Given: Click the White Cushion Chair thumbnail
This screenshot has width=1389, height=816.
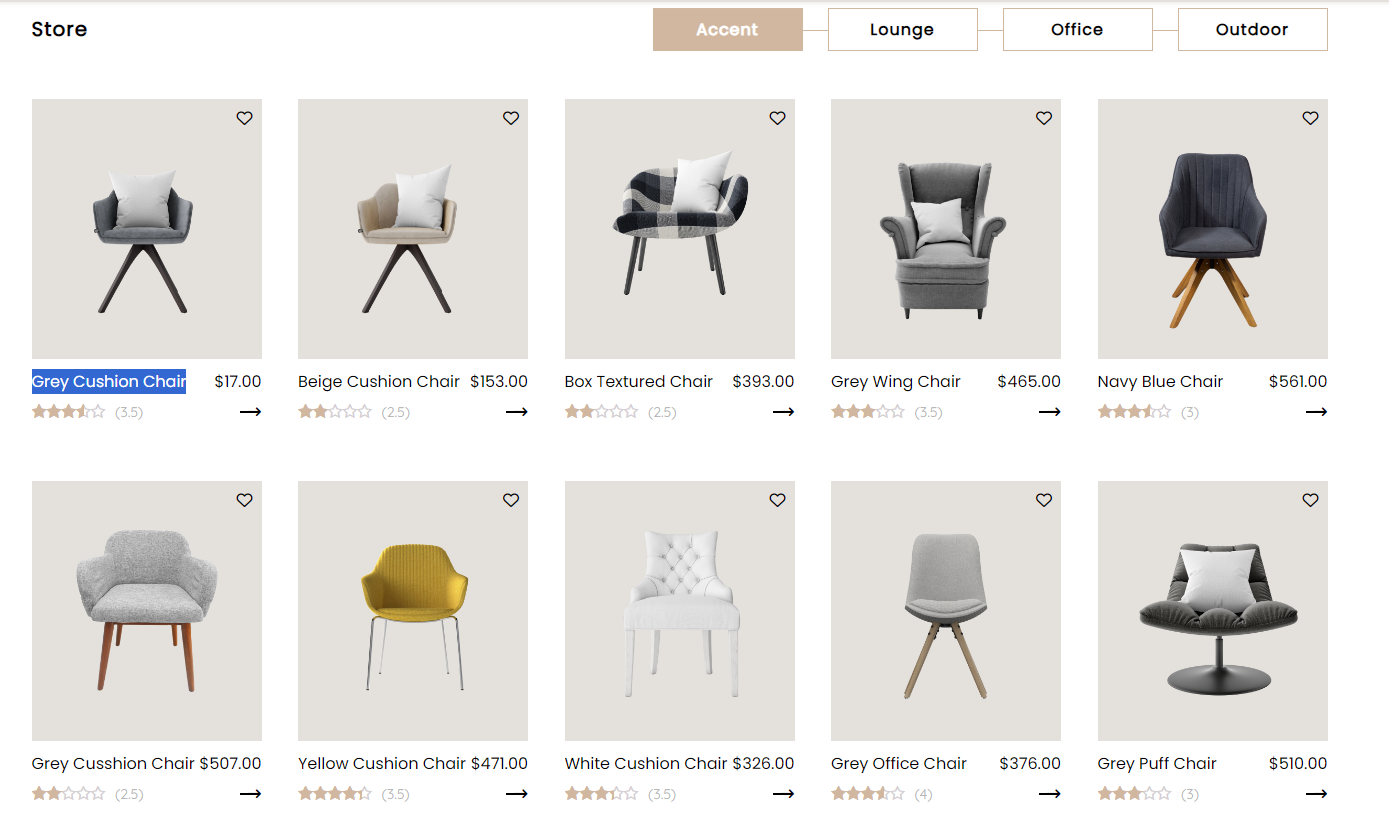Looking at the screenshot, I should click(x=679, y=611).
